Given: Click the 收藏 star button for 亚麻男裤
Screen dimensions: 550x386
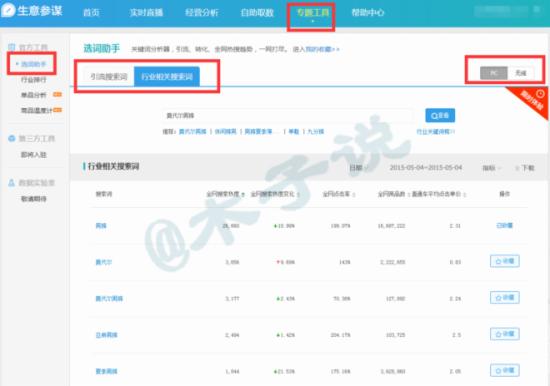Looking at the screenshot, I should click(x=505, y=334).
